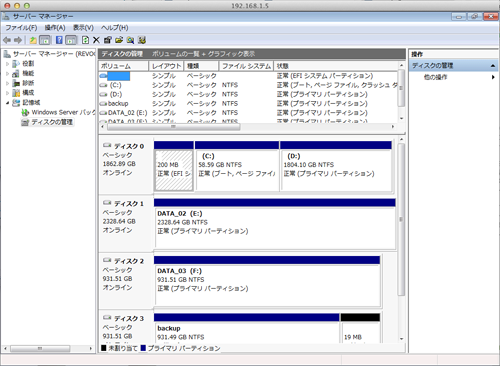Collapse the 記憶域 tree node arrow
The image size is (500, 366).
click(8, 103)
